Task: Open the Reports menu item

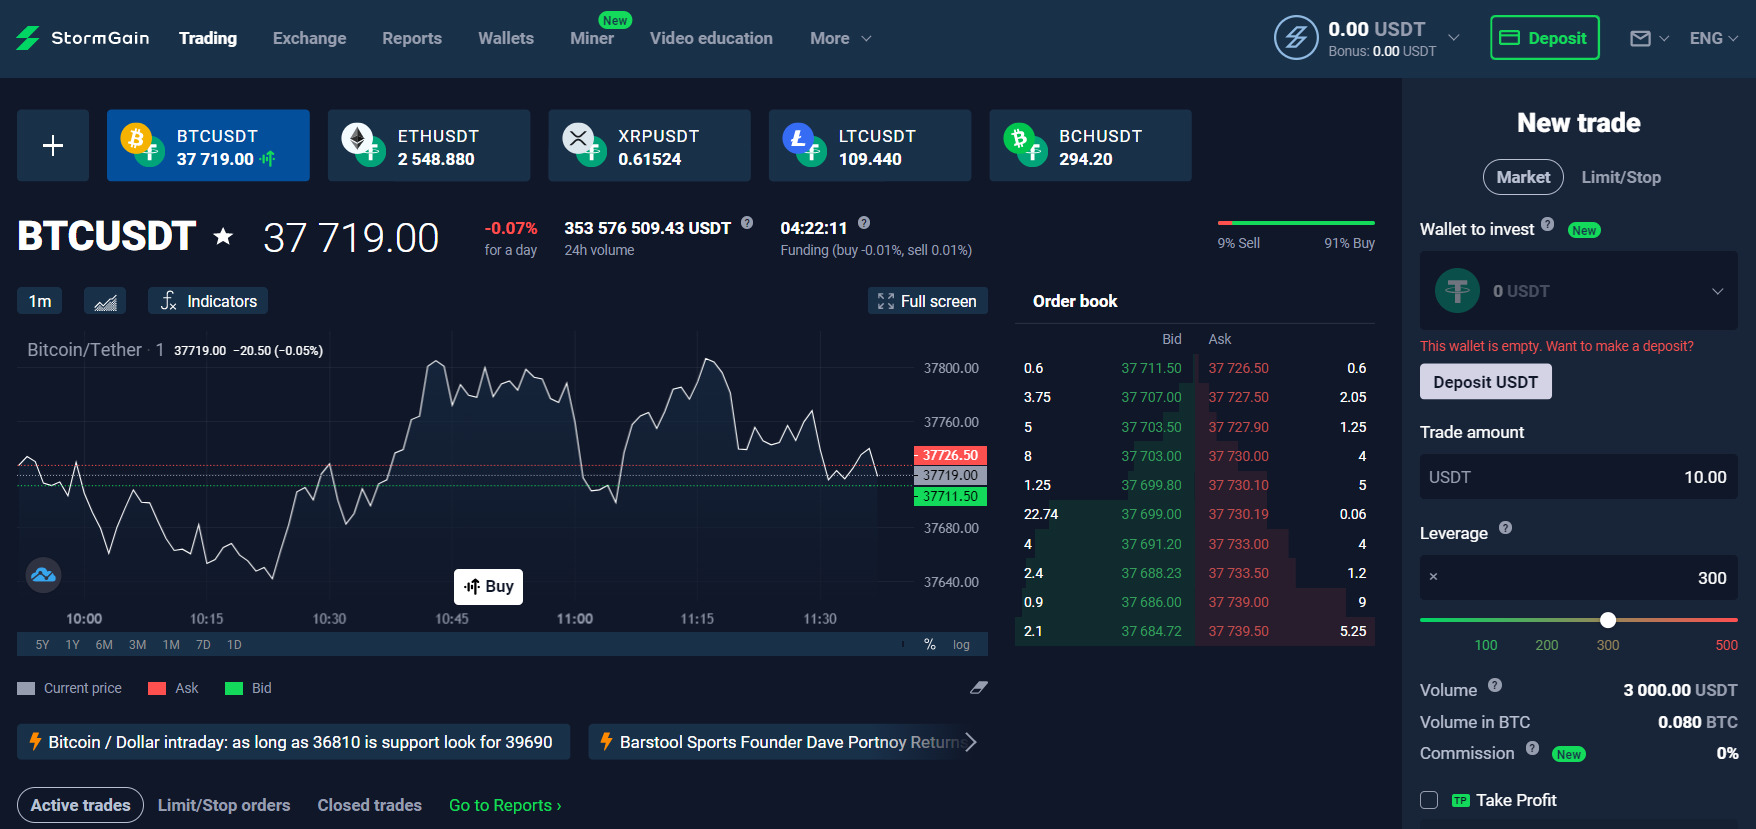Action: coord(412,38)
